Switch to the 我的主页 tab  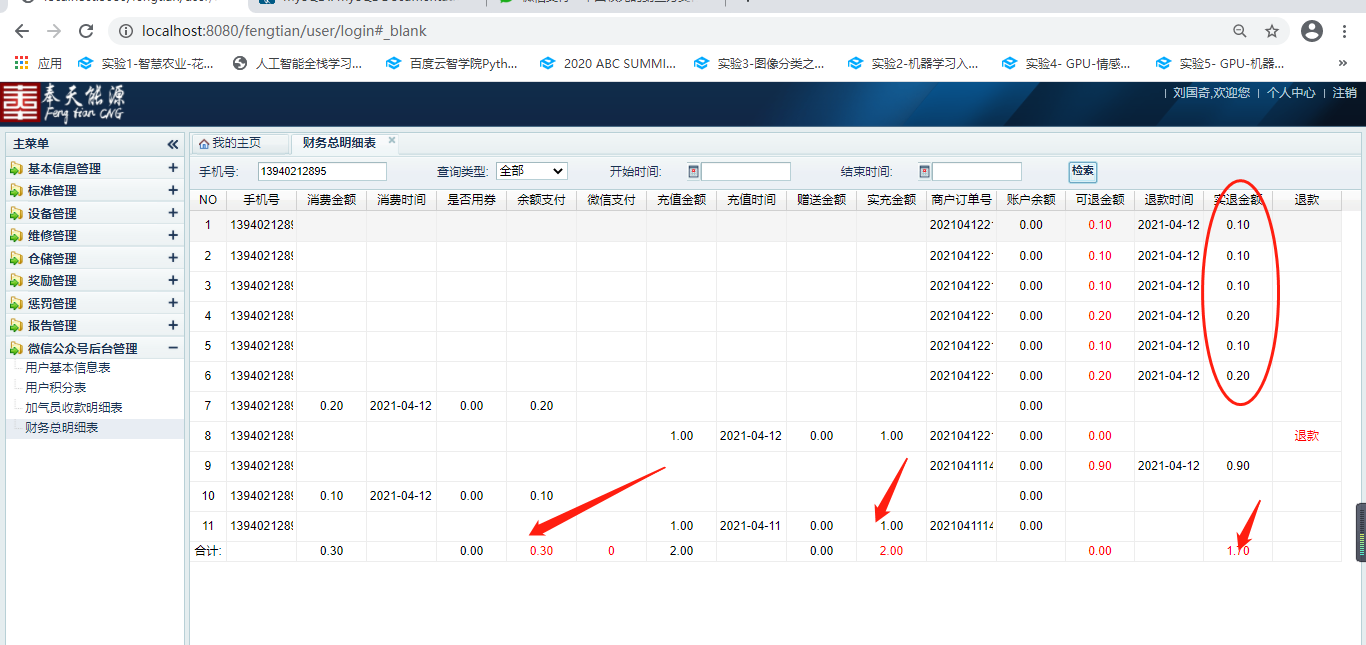236,144
